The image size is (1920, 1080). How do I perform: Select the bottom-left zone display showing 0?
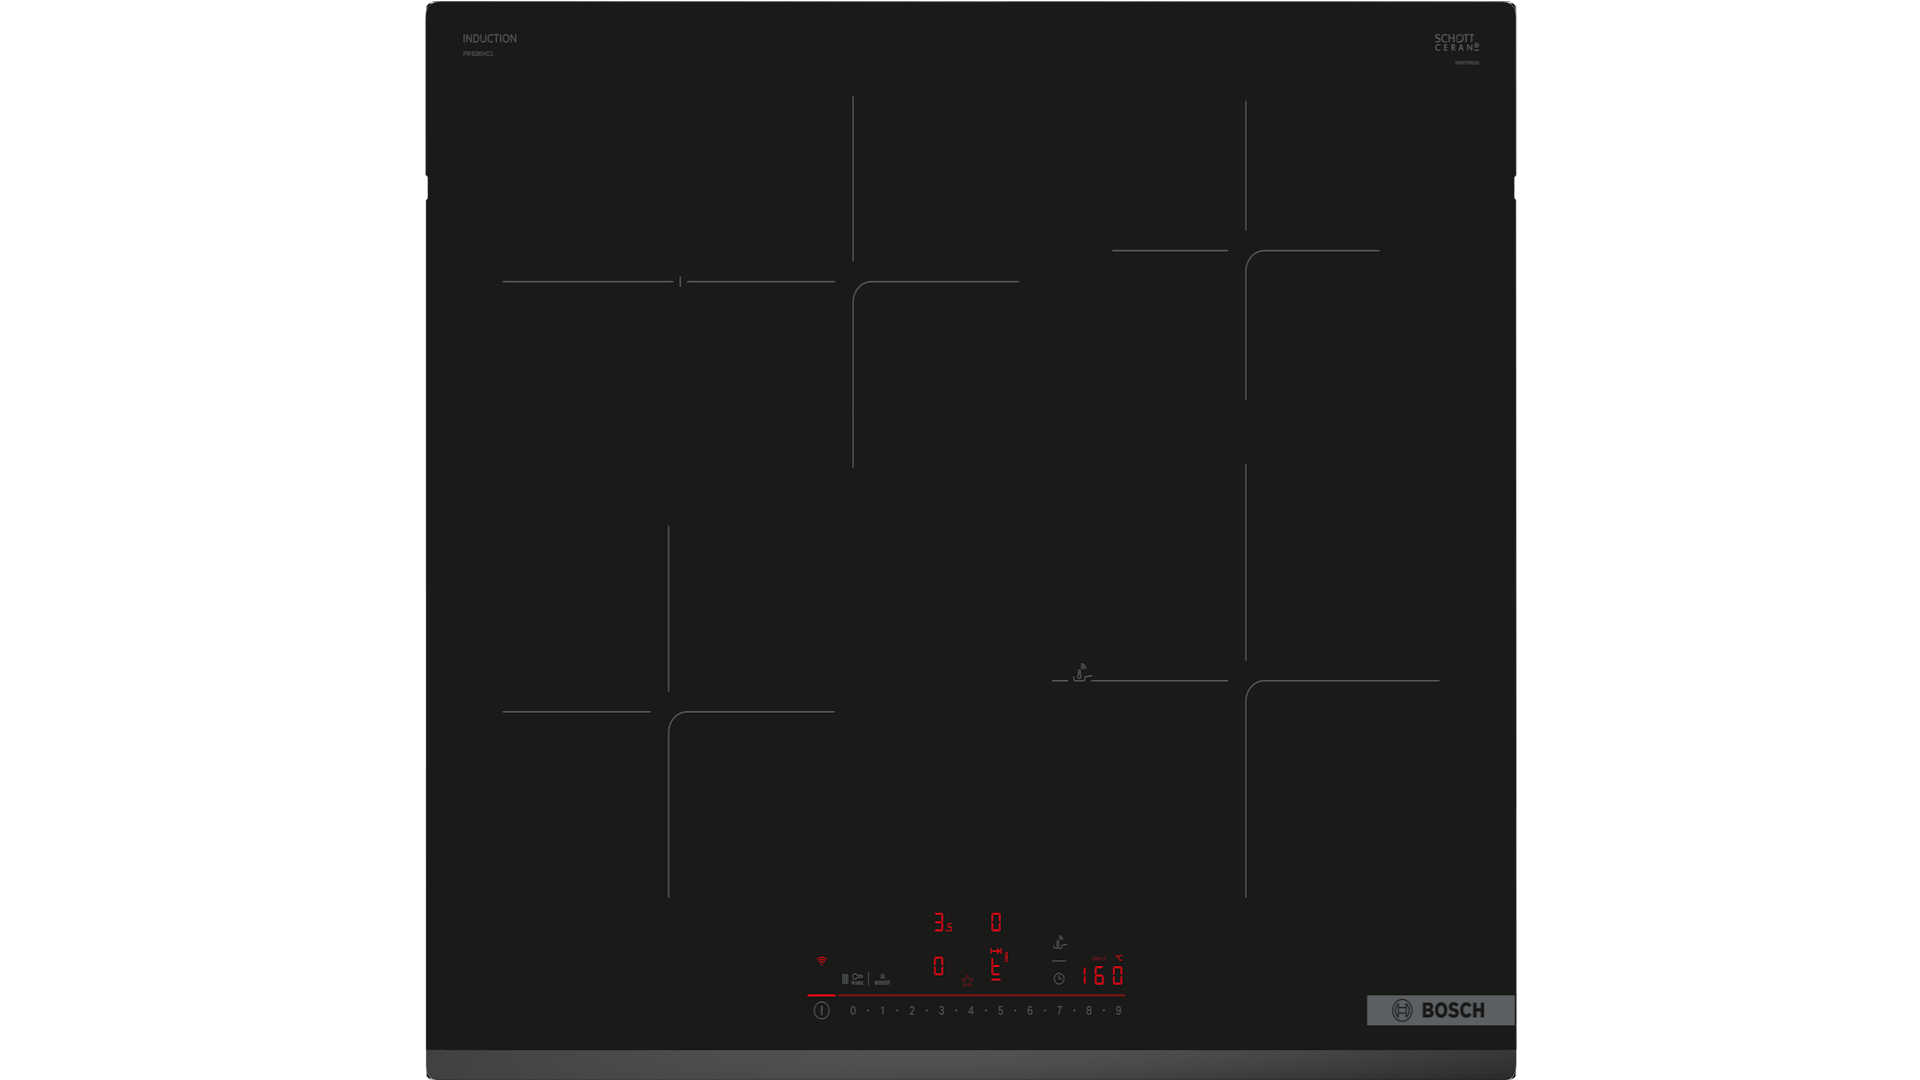click(938, 966)
